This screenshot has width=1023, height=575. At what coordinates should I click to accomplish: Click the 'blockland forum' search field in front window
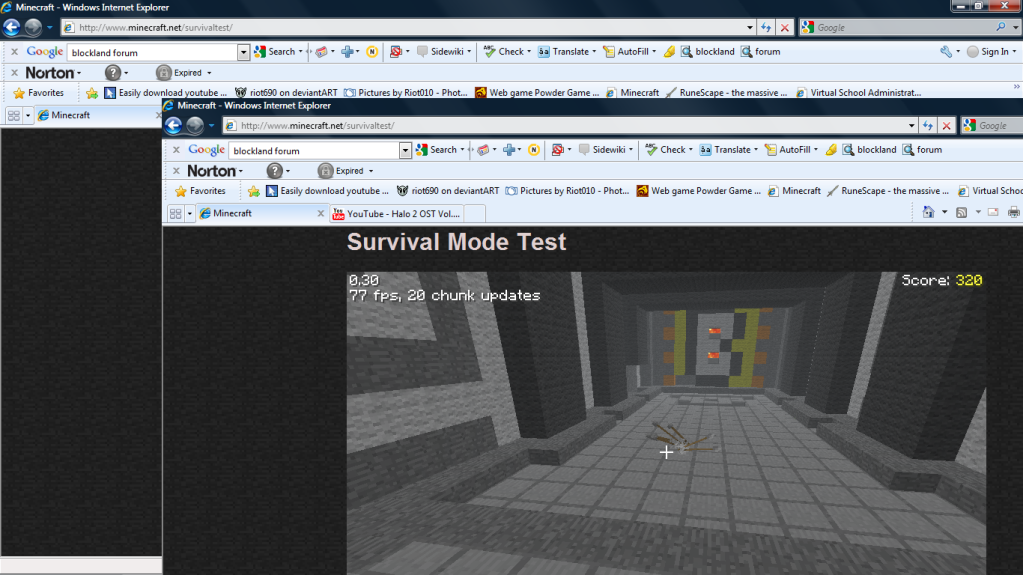point(313,150)
